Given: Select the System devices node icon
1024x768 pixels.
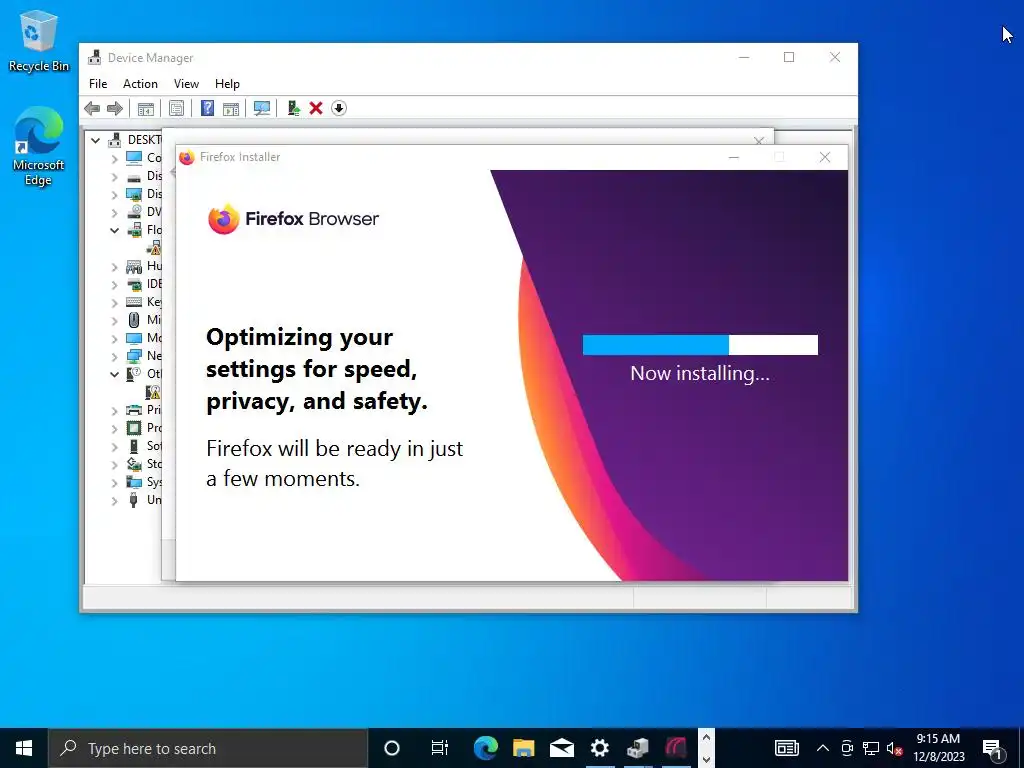Looking at the screenshot, I should point(134,482).
